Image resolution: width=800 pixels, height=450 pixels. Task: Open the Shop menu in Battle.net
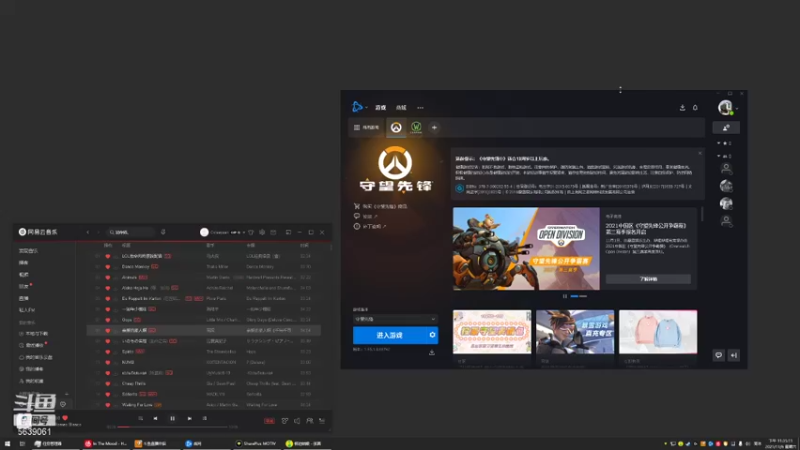[401, 108]
